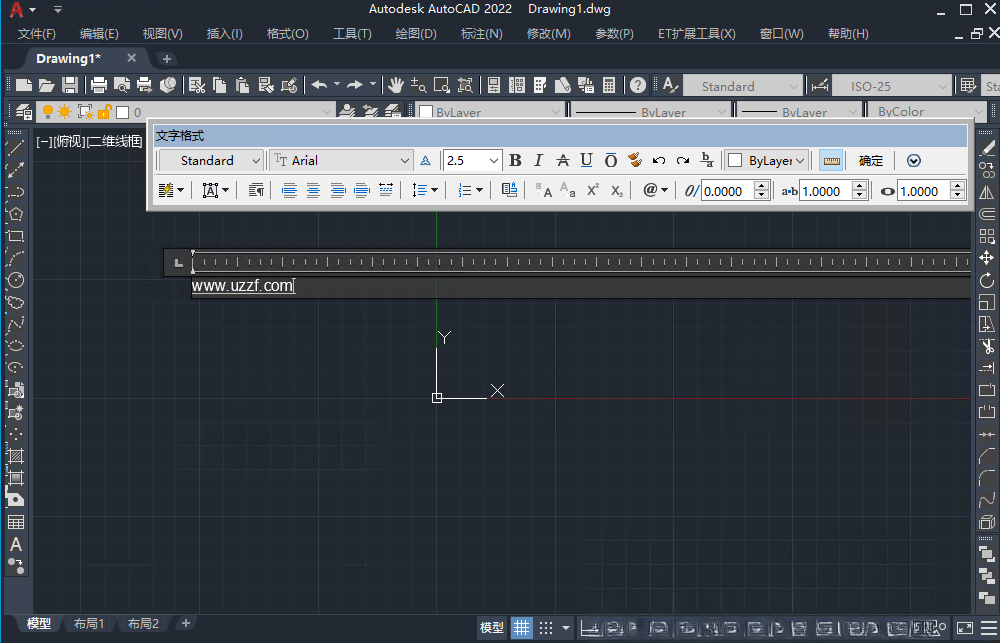The width and height of the screenshot is (1000, 643).
Task: Click the tracking 1.0000 input field
Action: (x=825, y=191)
